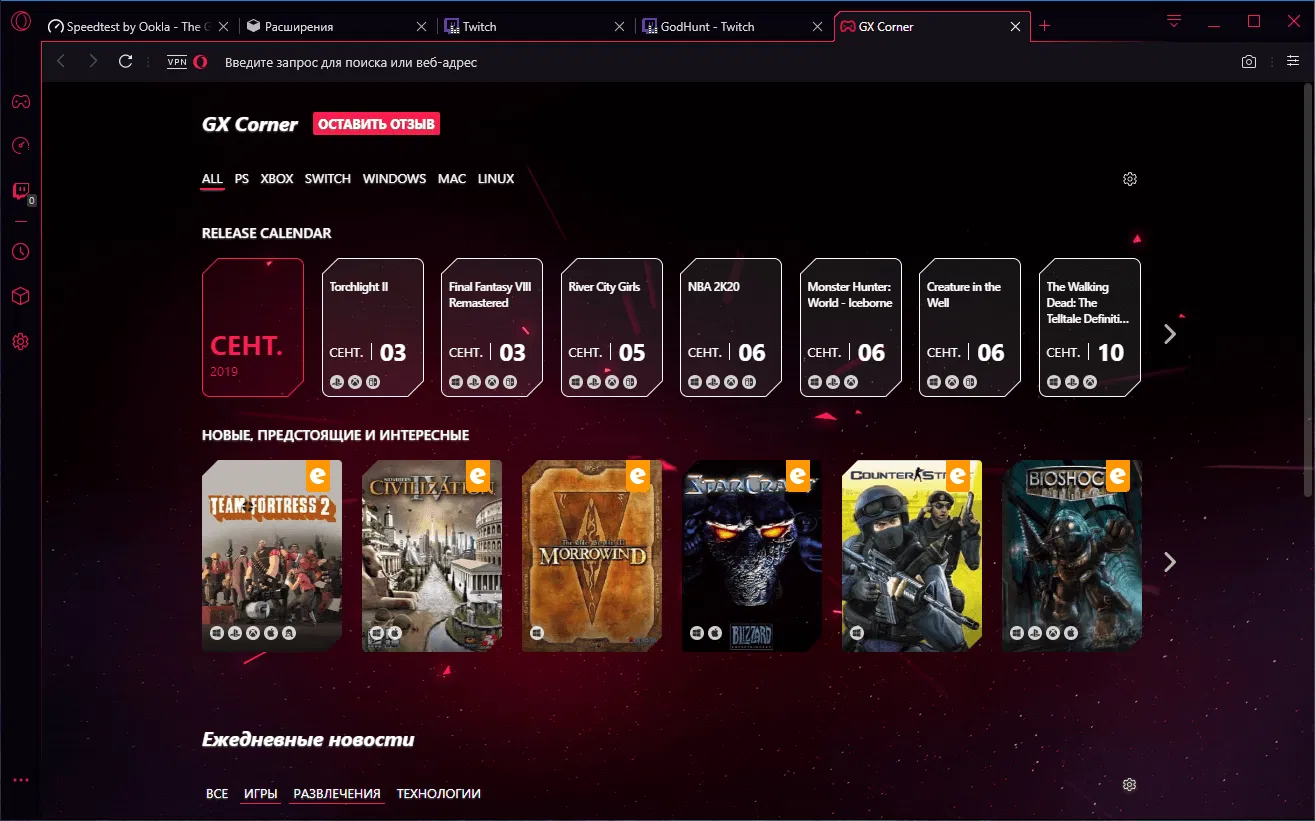Open the Final Fantasy VIII Remastered card
Screen dimensions: 1315x821
click(x=492, y=328)
